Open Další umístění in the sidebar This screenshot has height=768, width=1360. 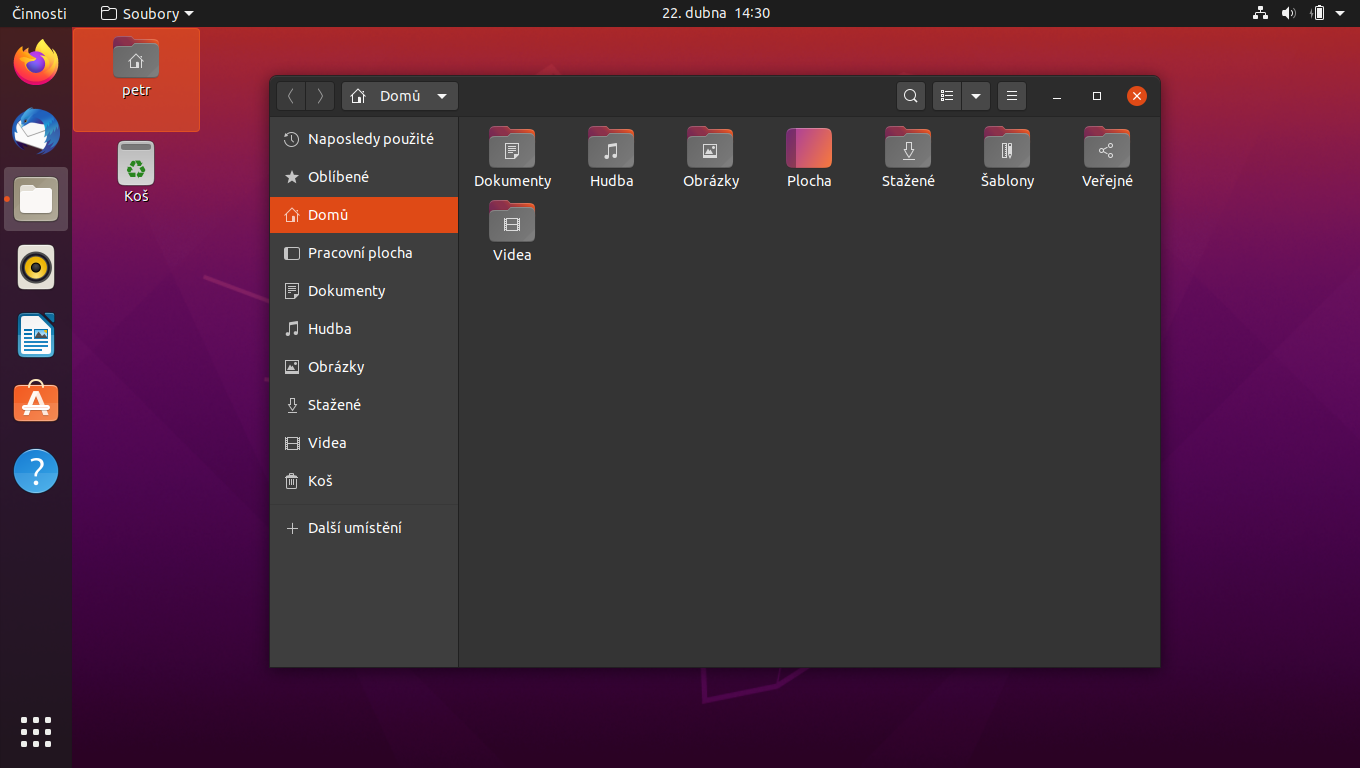tap(364, 528)
